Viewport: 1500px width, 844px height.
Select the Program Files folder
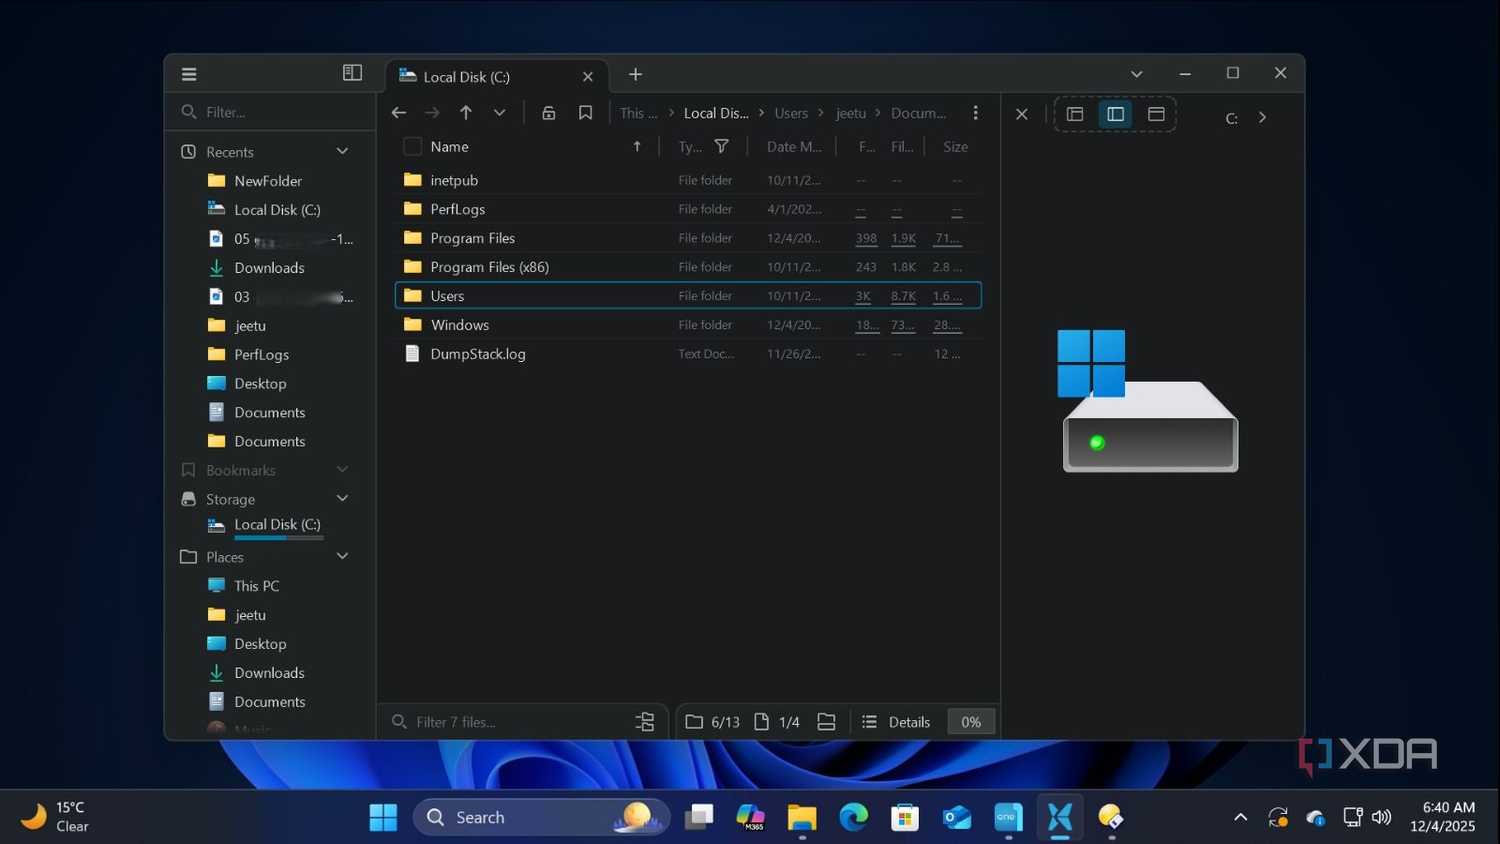(x=688, y=238)
